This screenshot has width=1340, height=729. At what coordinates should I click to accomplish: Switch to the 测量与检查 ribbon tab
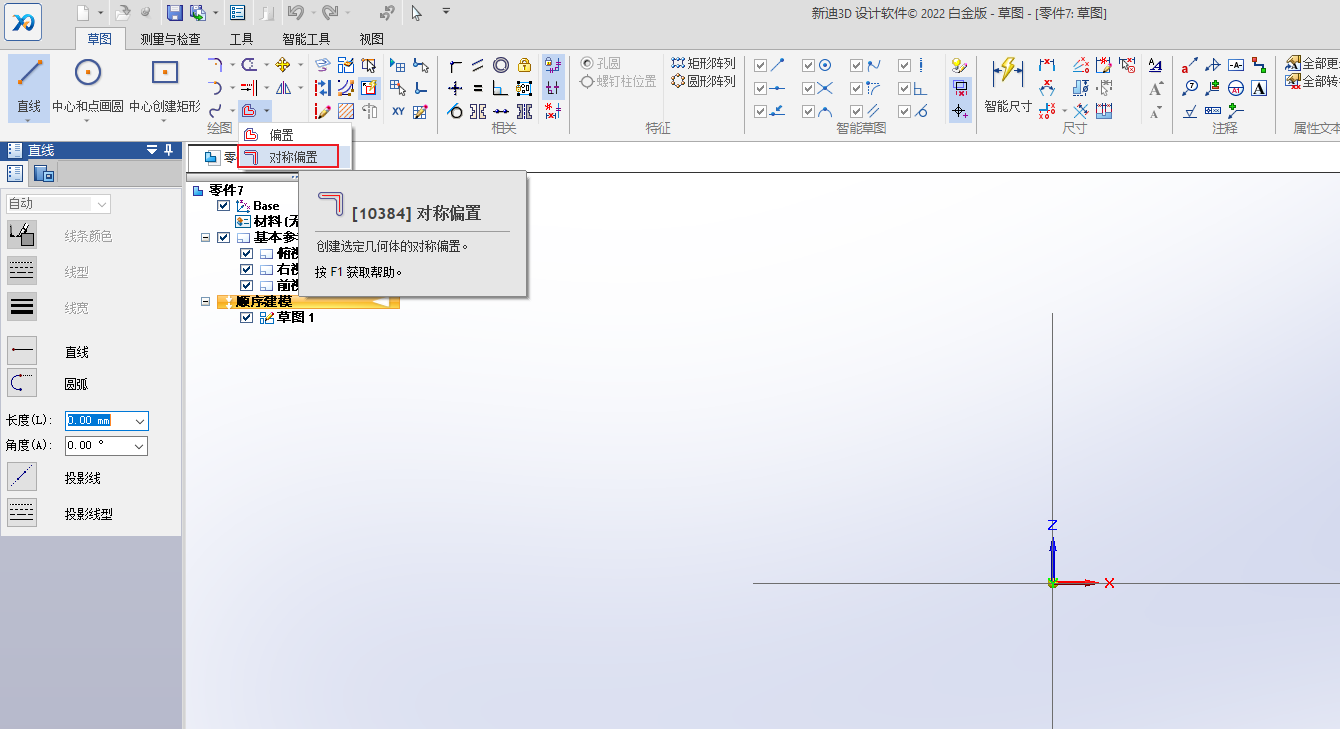pyautogui.click(x=170, y=39)
